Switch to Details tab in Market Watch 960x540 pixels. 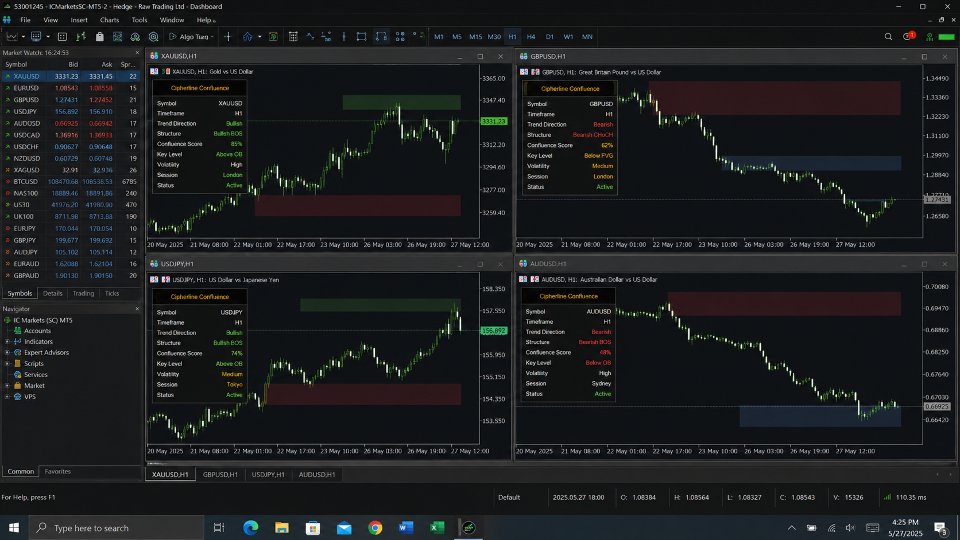[x=53, y=293]
